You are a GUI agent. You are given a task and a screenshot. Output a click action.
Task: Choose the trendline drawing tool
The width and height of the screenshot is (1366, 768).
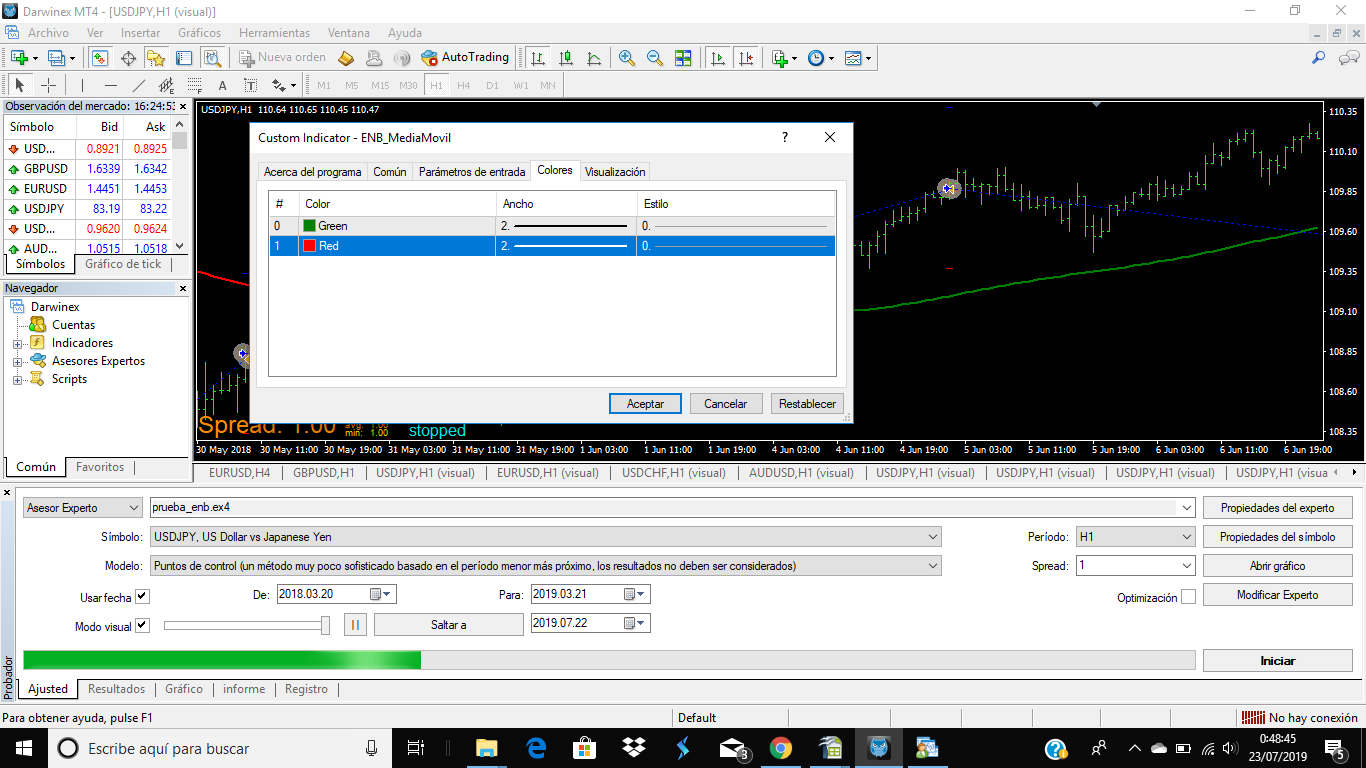coord(139,85)
